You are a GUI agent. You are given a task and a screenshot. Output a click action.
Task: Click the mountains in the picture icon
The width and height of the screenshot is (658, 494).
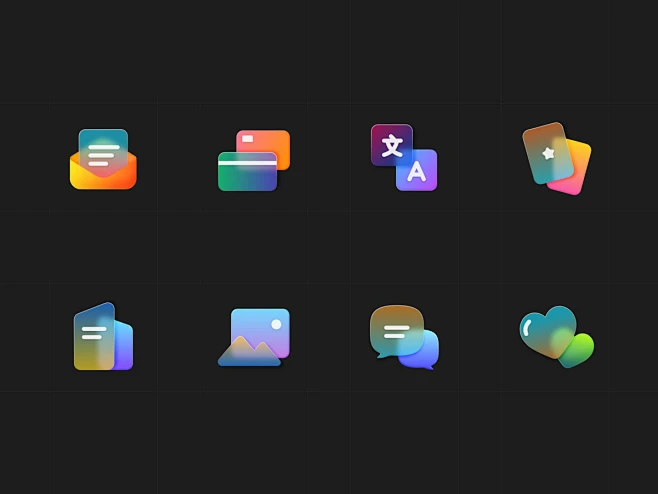tap(249, 352)
